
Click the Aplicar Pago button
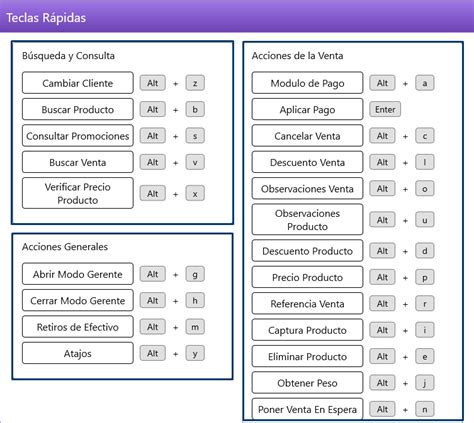pyautogui.click(x=307, y=109)
